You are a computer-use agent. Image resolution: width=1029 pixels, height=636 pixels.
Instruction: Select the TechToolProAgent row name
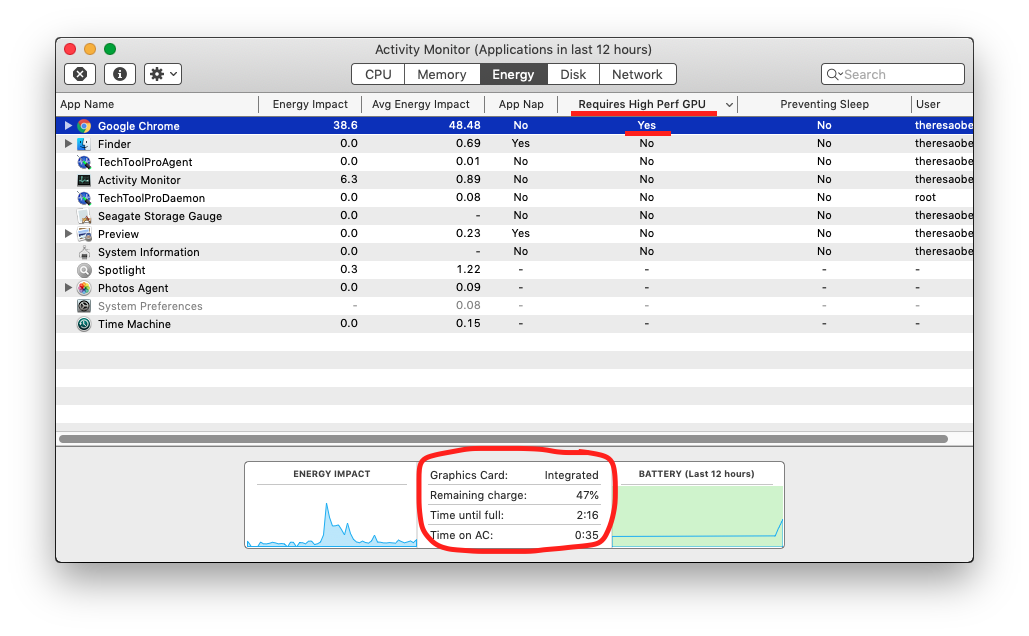point(145,162)
